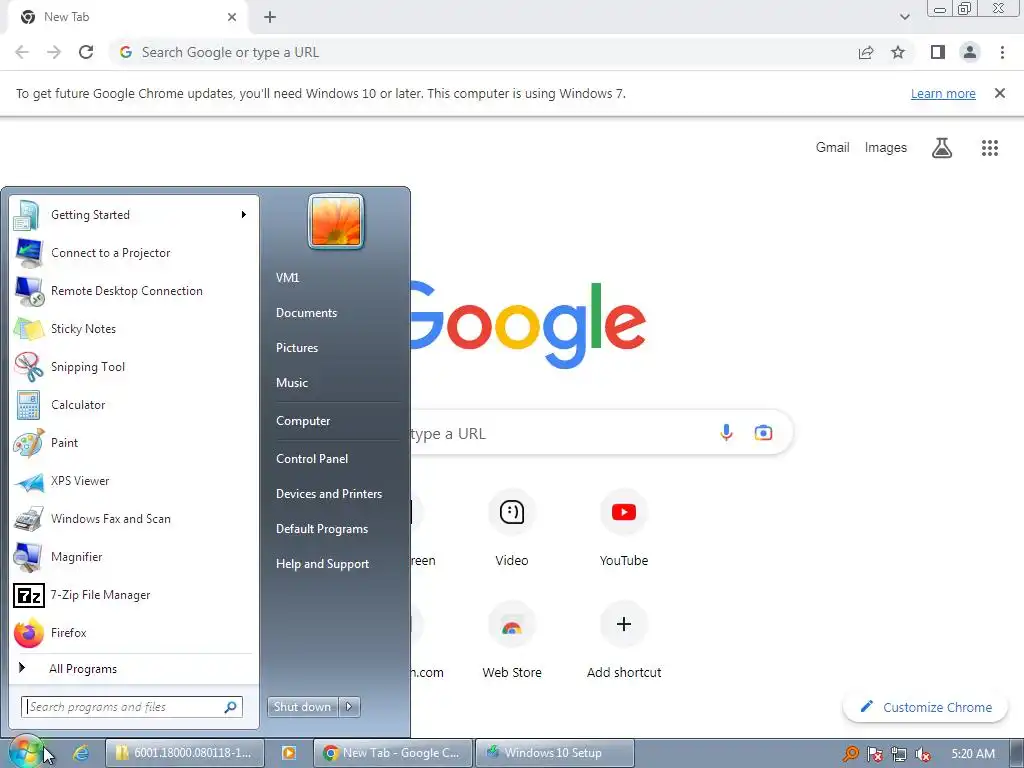Open Computer from Start menu

303,421
